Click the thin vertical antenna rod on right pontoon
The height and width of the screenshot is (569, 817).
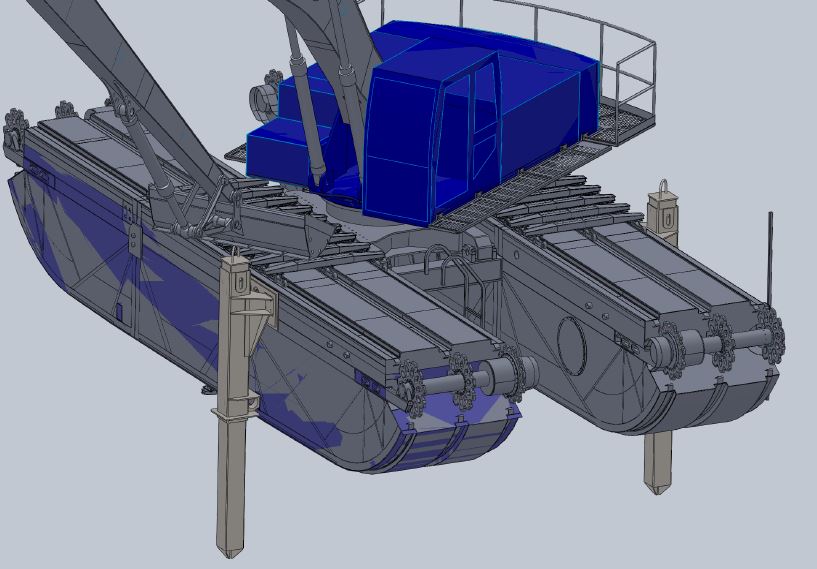(771, 258)
